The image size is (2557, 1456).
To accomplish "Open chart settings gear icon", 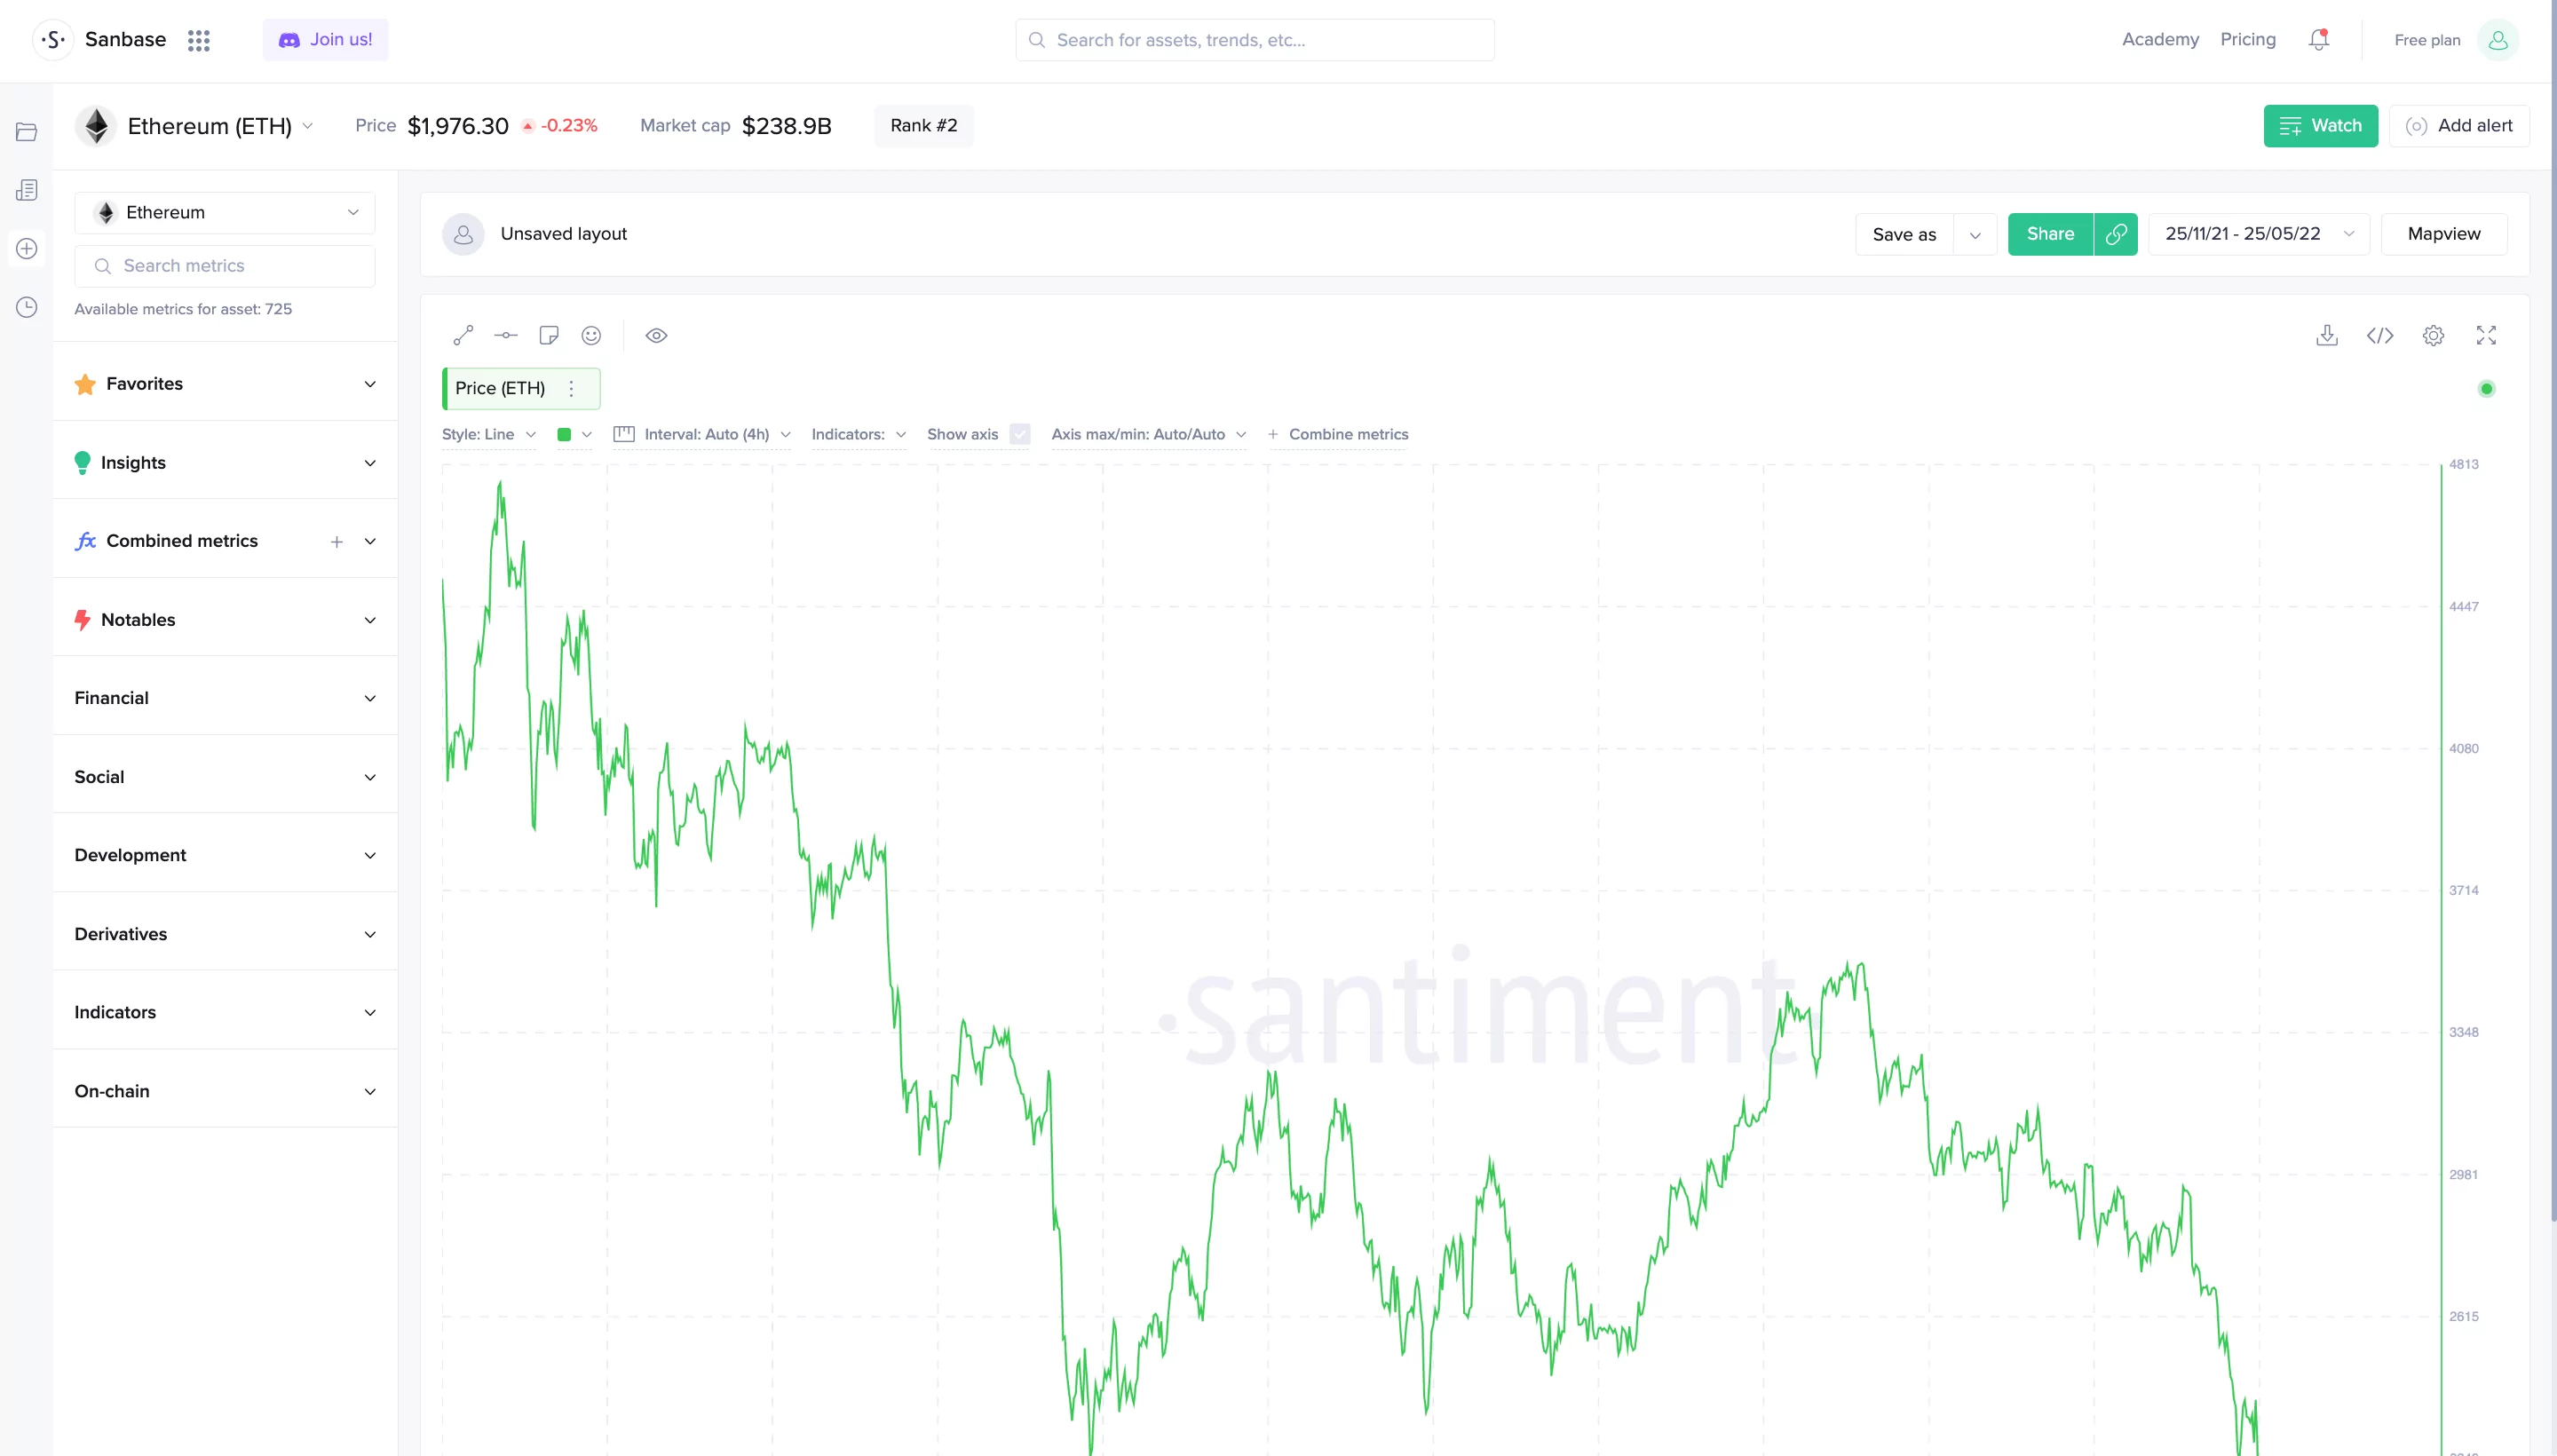I will coord(2433,335).
